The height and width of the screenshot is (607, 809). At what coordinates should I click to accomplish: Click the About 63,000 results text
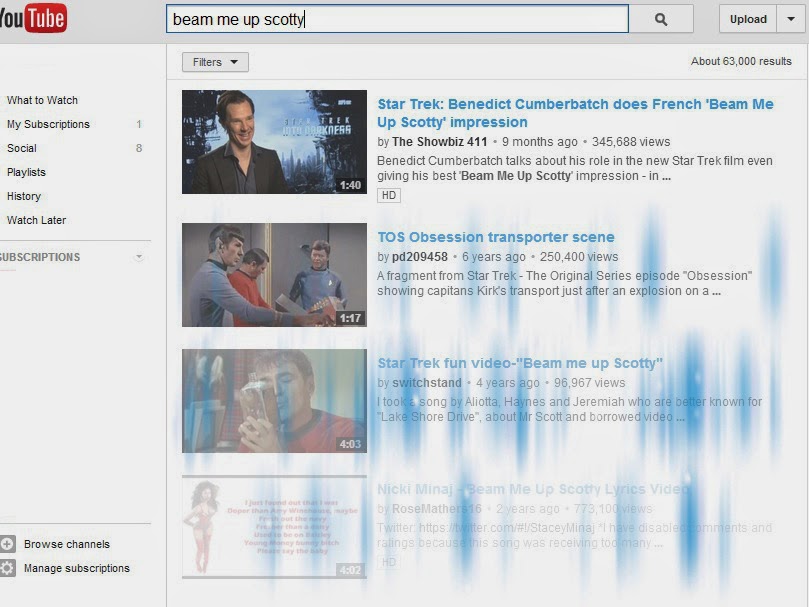pyautogui.click(x=741, y=61)
